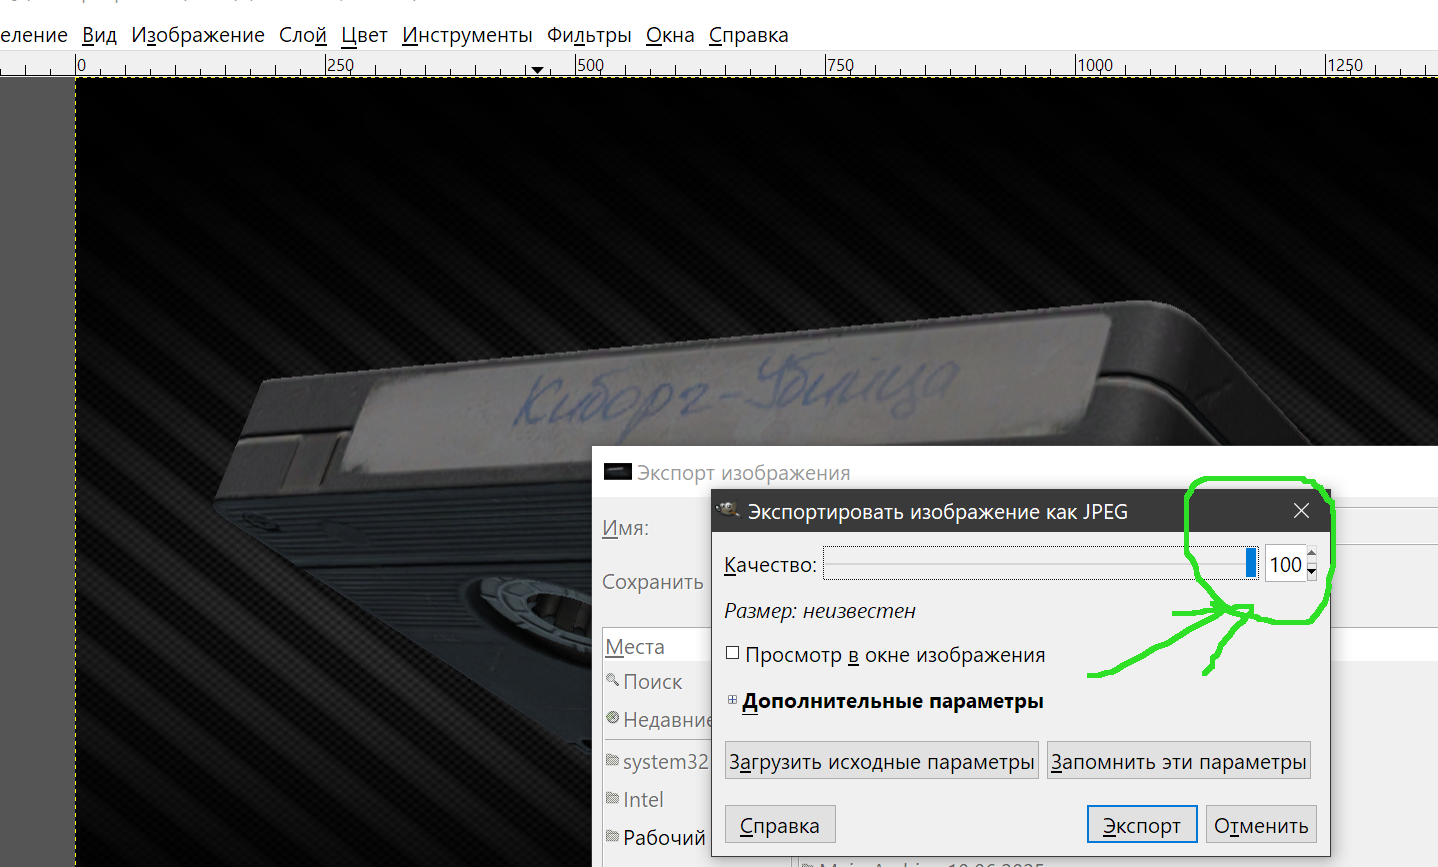Screen dimensions: 1438x867
Task: Click the Качество quality slider
Action: point(1040,564)
